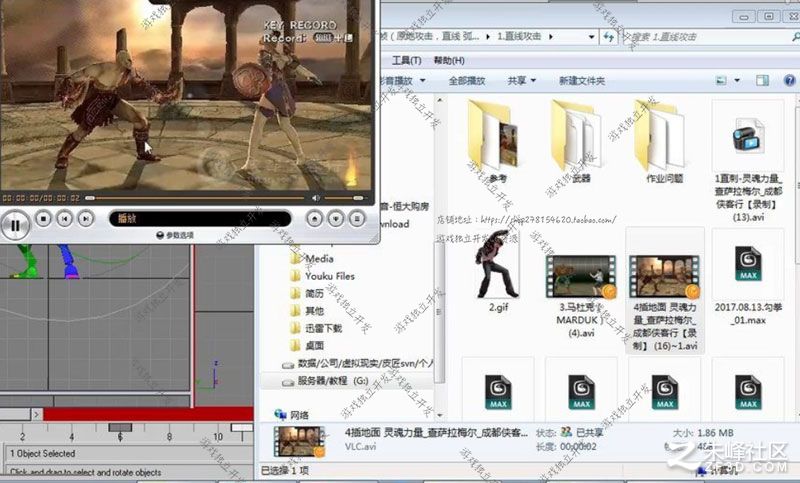This screenshot has height=483, width=800.
Task: Open 参数选项 settings in the media player
Action: coord(175,235)
